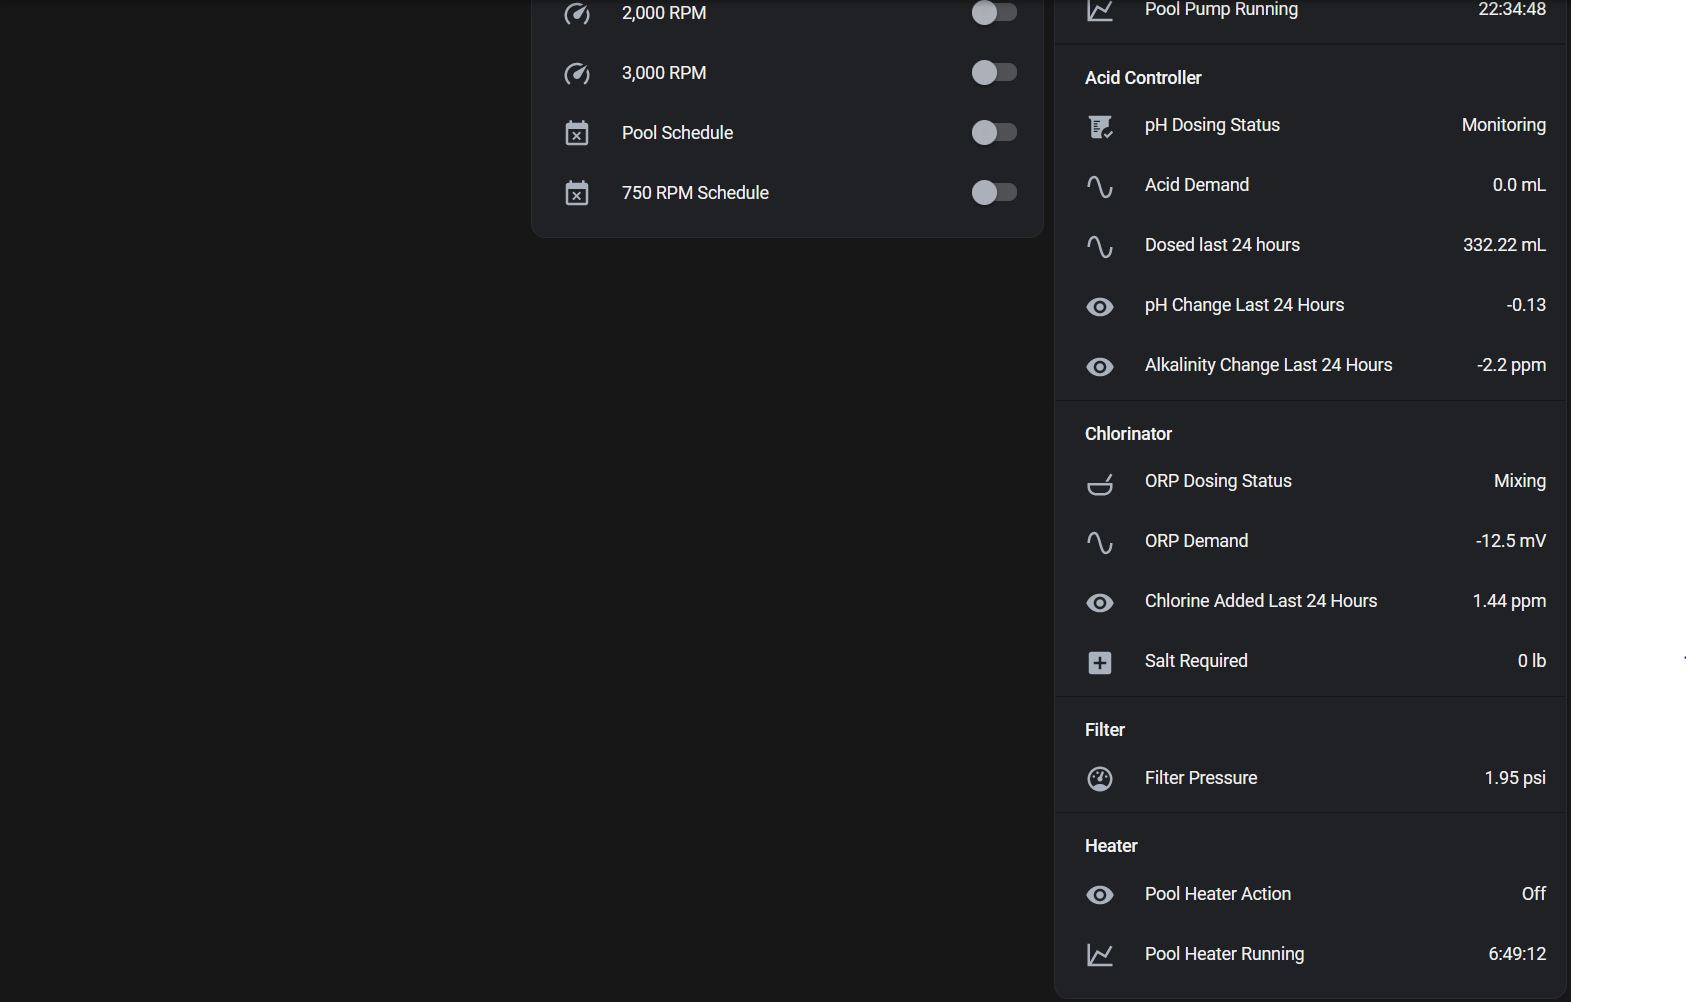Screen dimensions: 1686x1002
Task: Click the eye icon for pH Change Last 24 Hours
Action: click(x=1100, y=306)
